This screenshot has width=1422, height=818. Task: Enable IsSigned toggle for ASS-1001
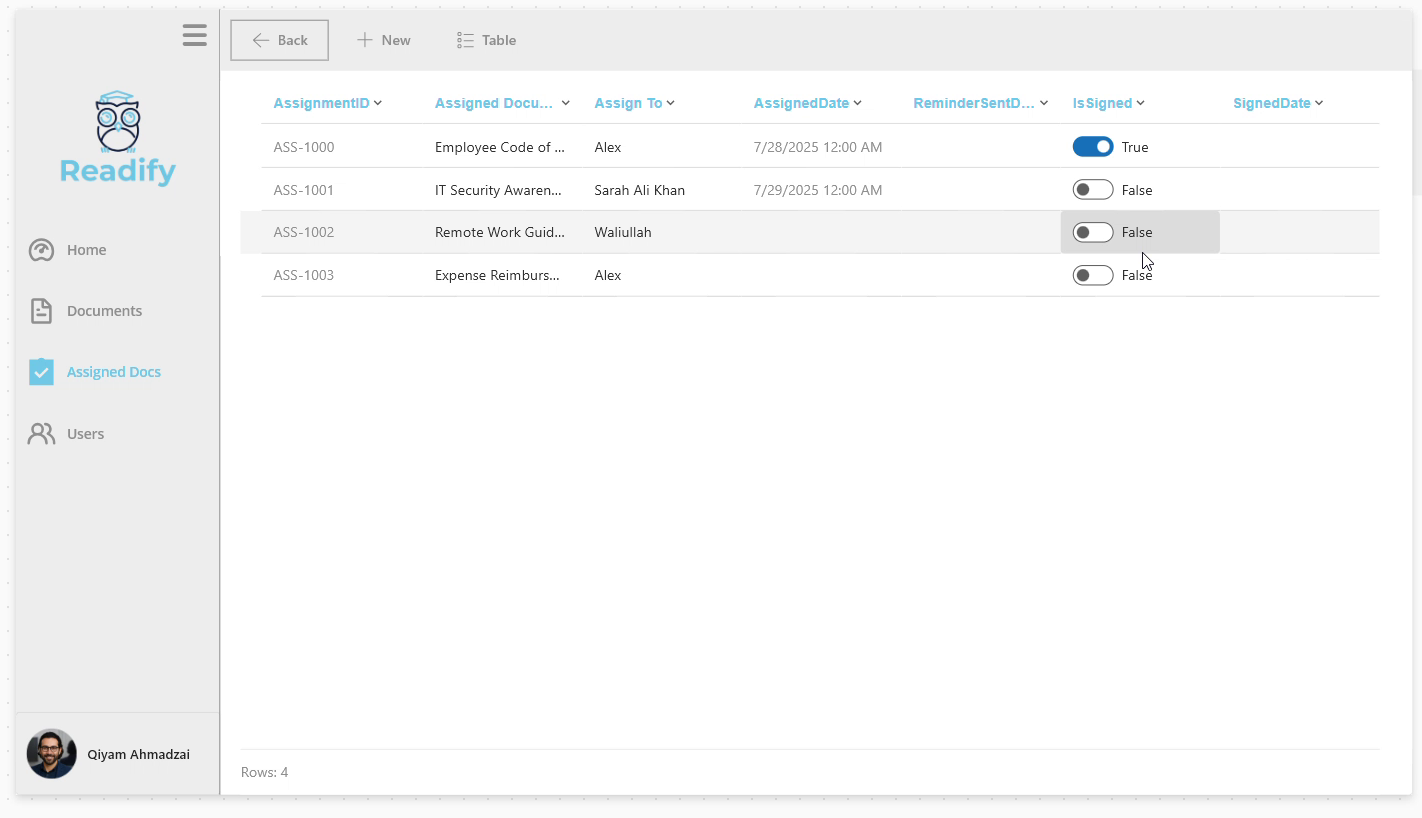tap(1092, 190)
